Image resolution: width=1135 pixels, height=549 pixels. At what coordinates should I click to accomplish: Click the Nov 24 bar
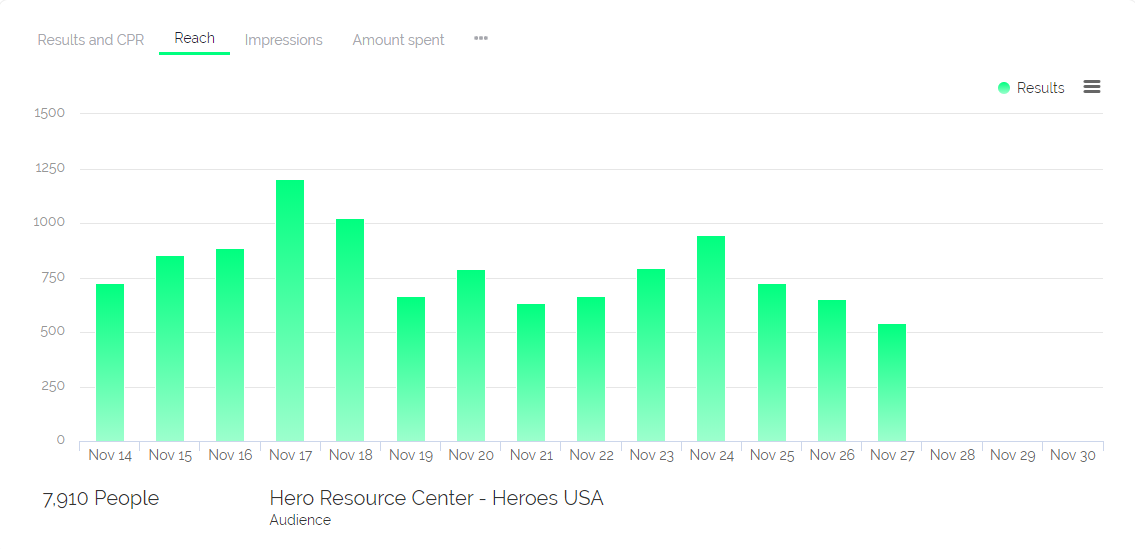[x=711, y=338]
